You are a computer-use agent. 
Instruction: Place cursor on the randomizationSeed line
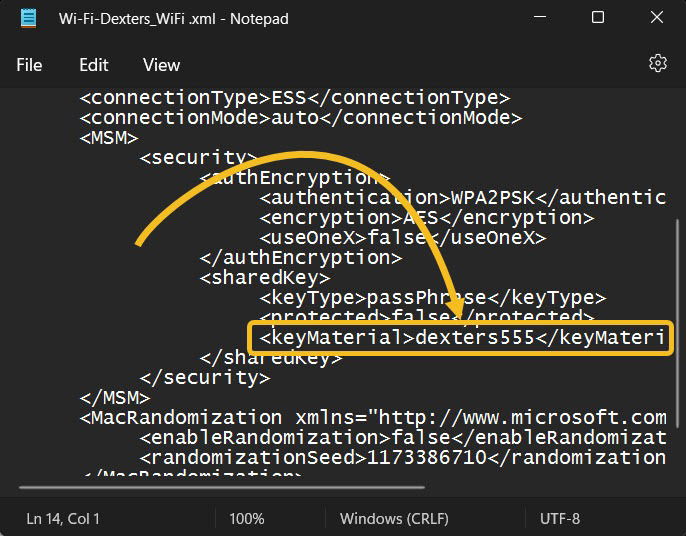402,457
